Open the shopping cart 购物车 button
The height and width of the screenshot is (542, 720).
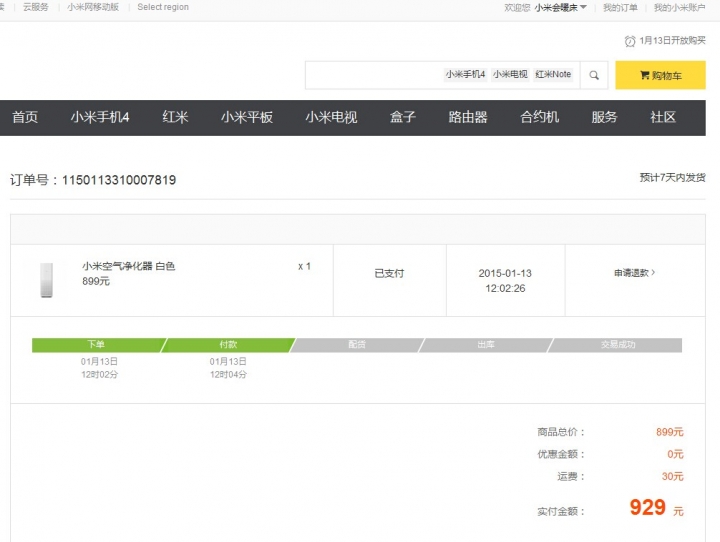(x=660, y=75)
